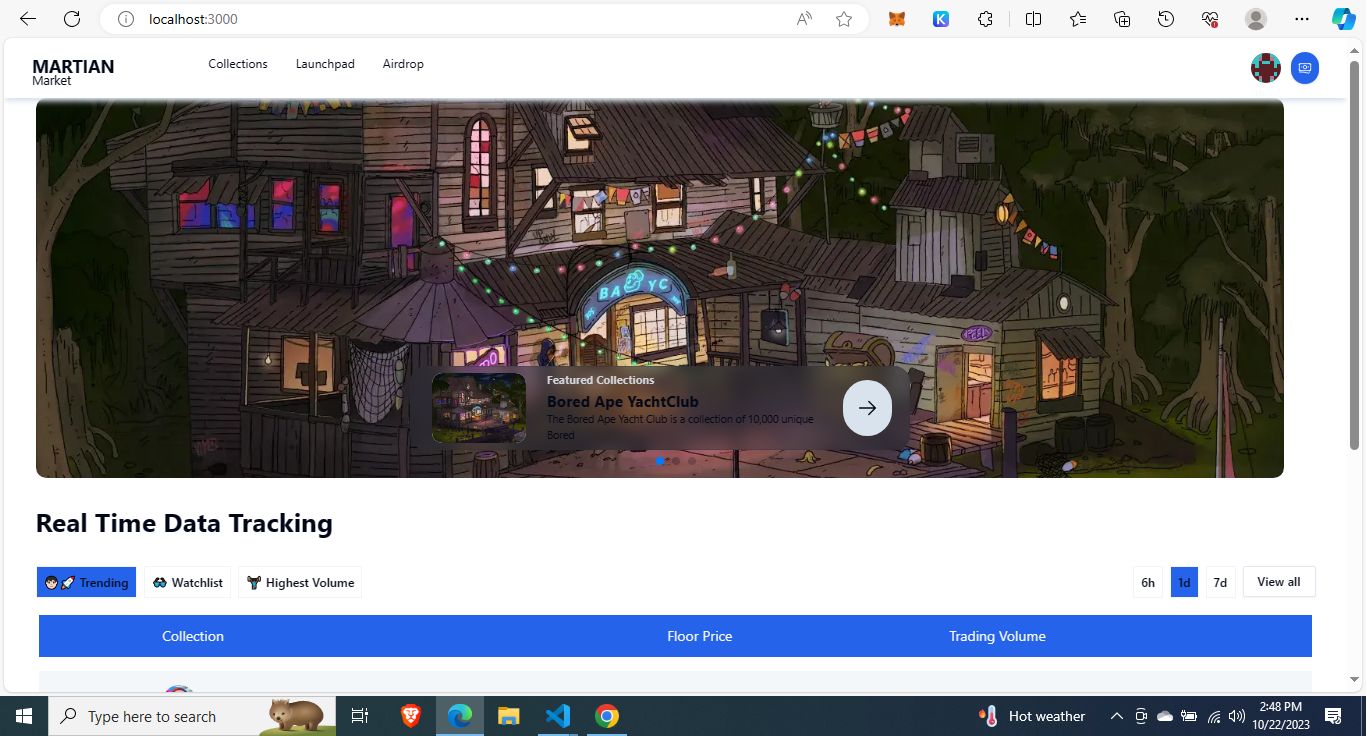The image size is (1366, 736).
Task: Select the first carousel dot indicator
Action: click(660, 461)
